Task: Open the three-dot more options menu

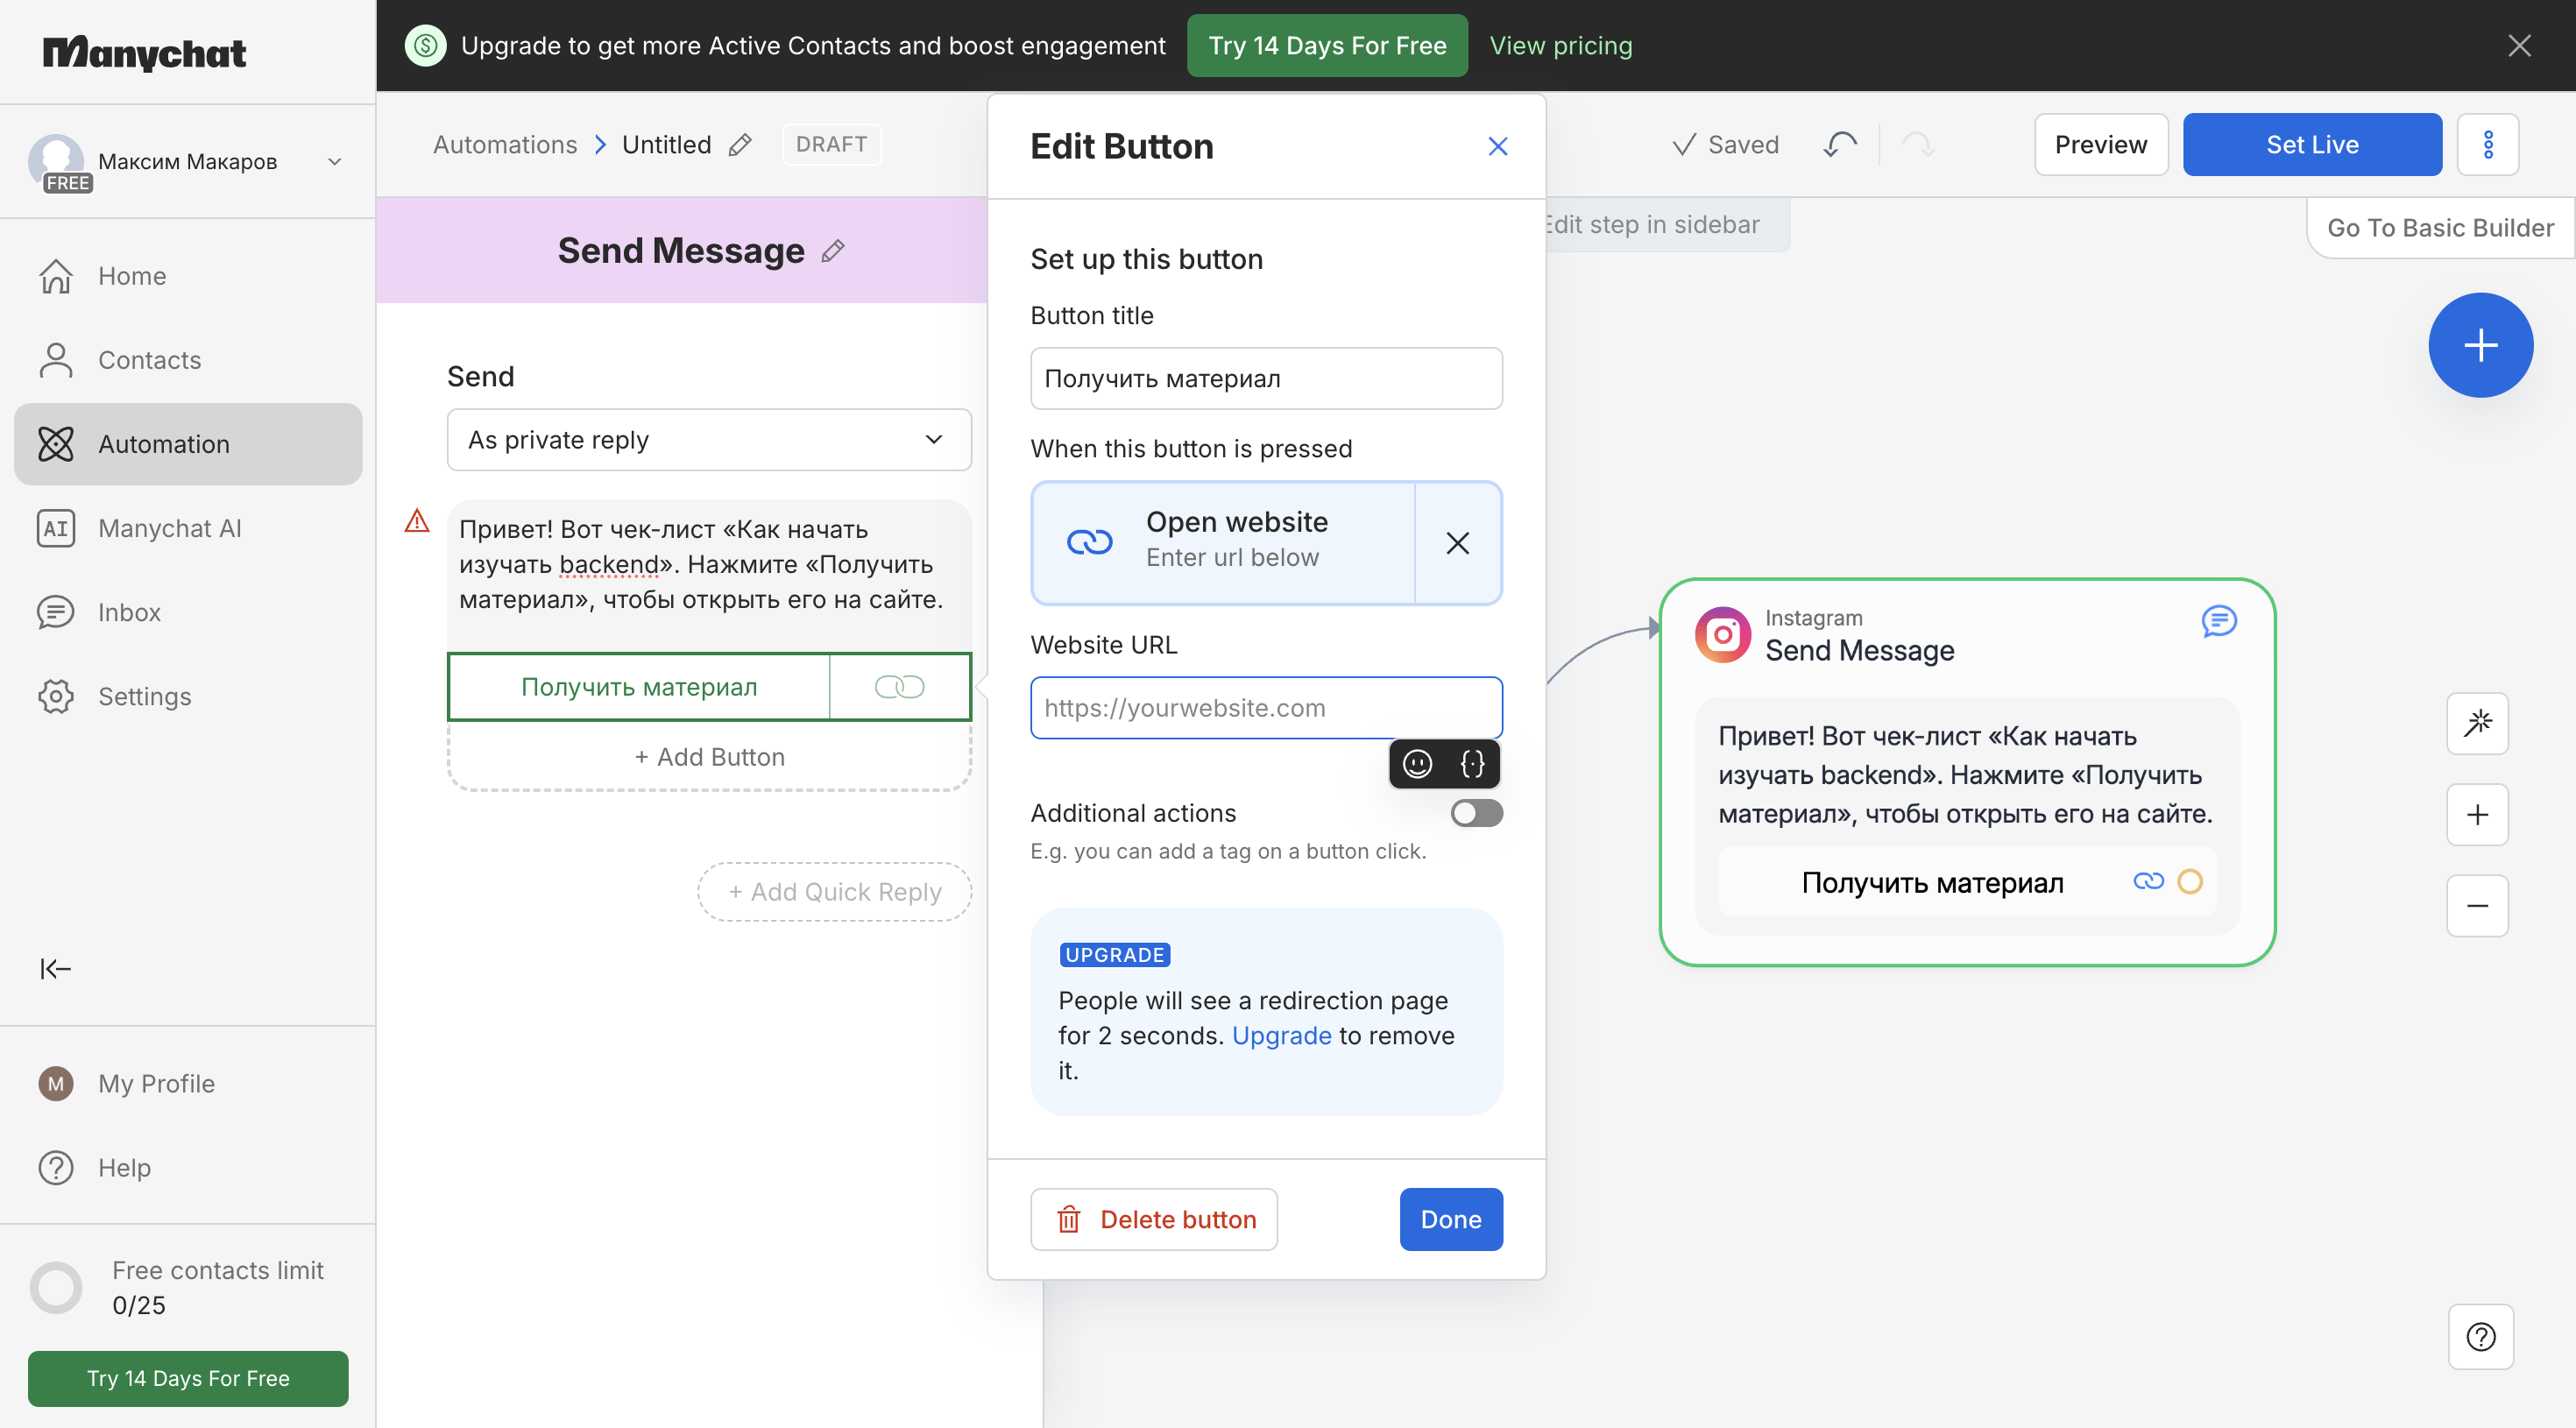Action: click(x=2487, y=144)
